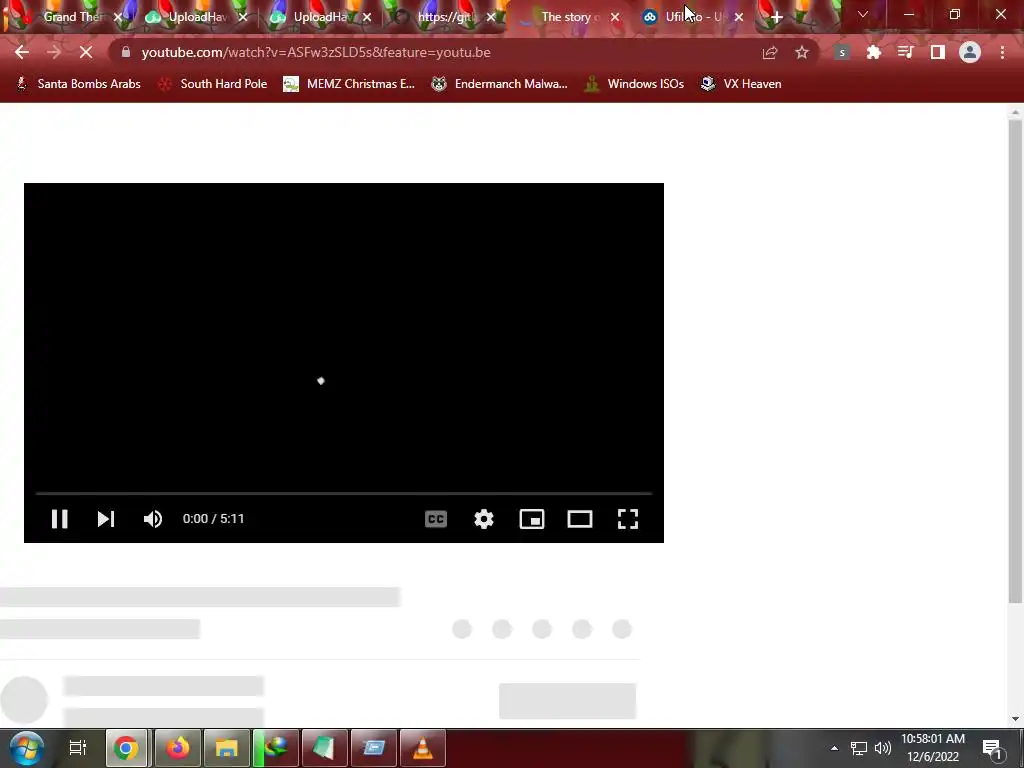
Task: Stop loading the page
Action: pos(86,52)
